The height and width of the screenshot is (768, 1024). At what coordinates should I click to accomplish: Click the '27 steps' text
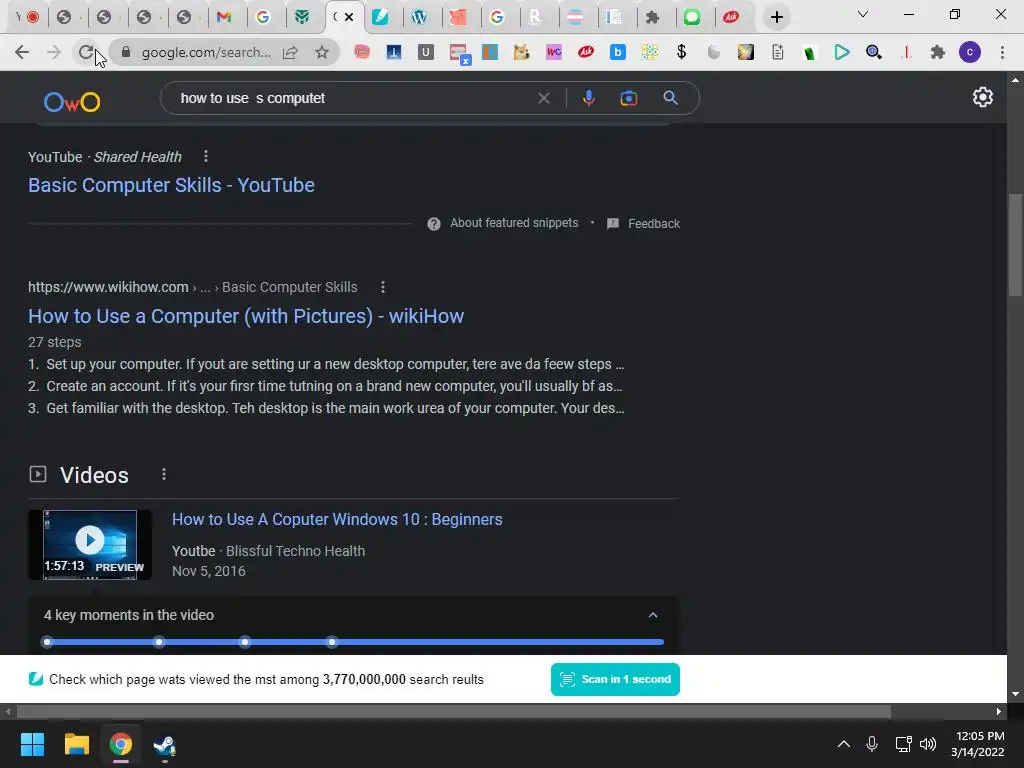pyautogui.click(x=55, y=342)
